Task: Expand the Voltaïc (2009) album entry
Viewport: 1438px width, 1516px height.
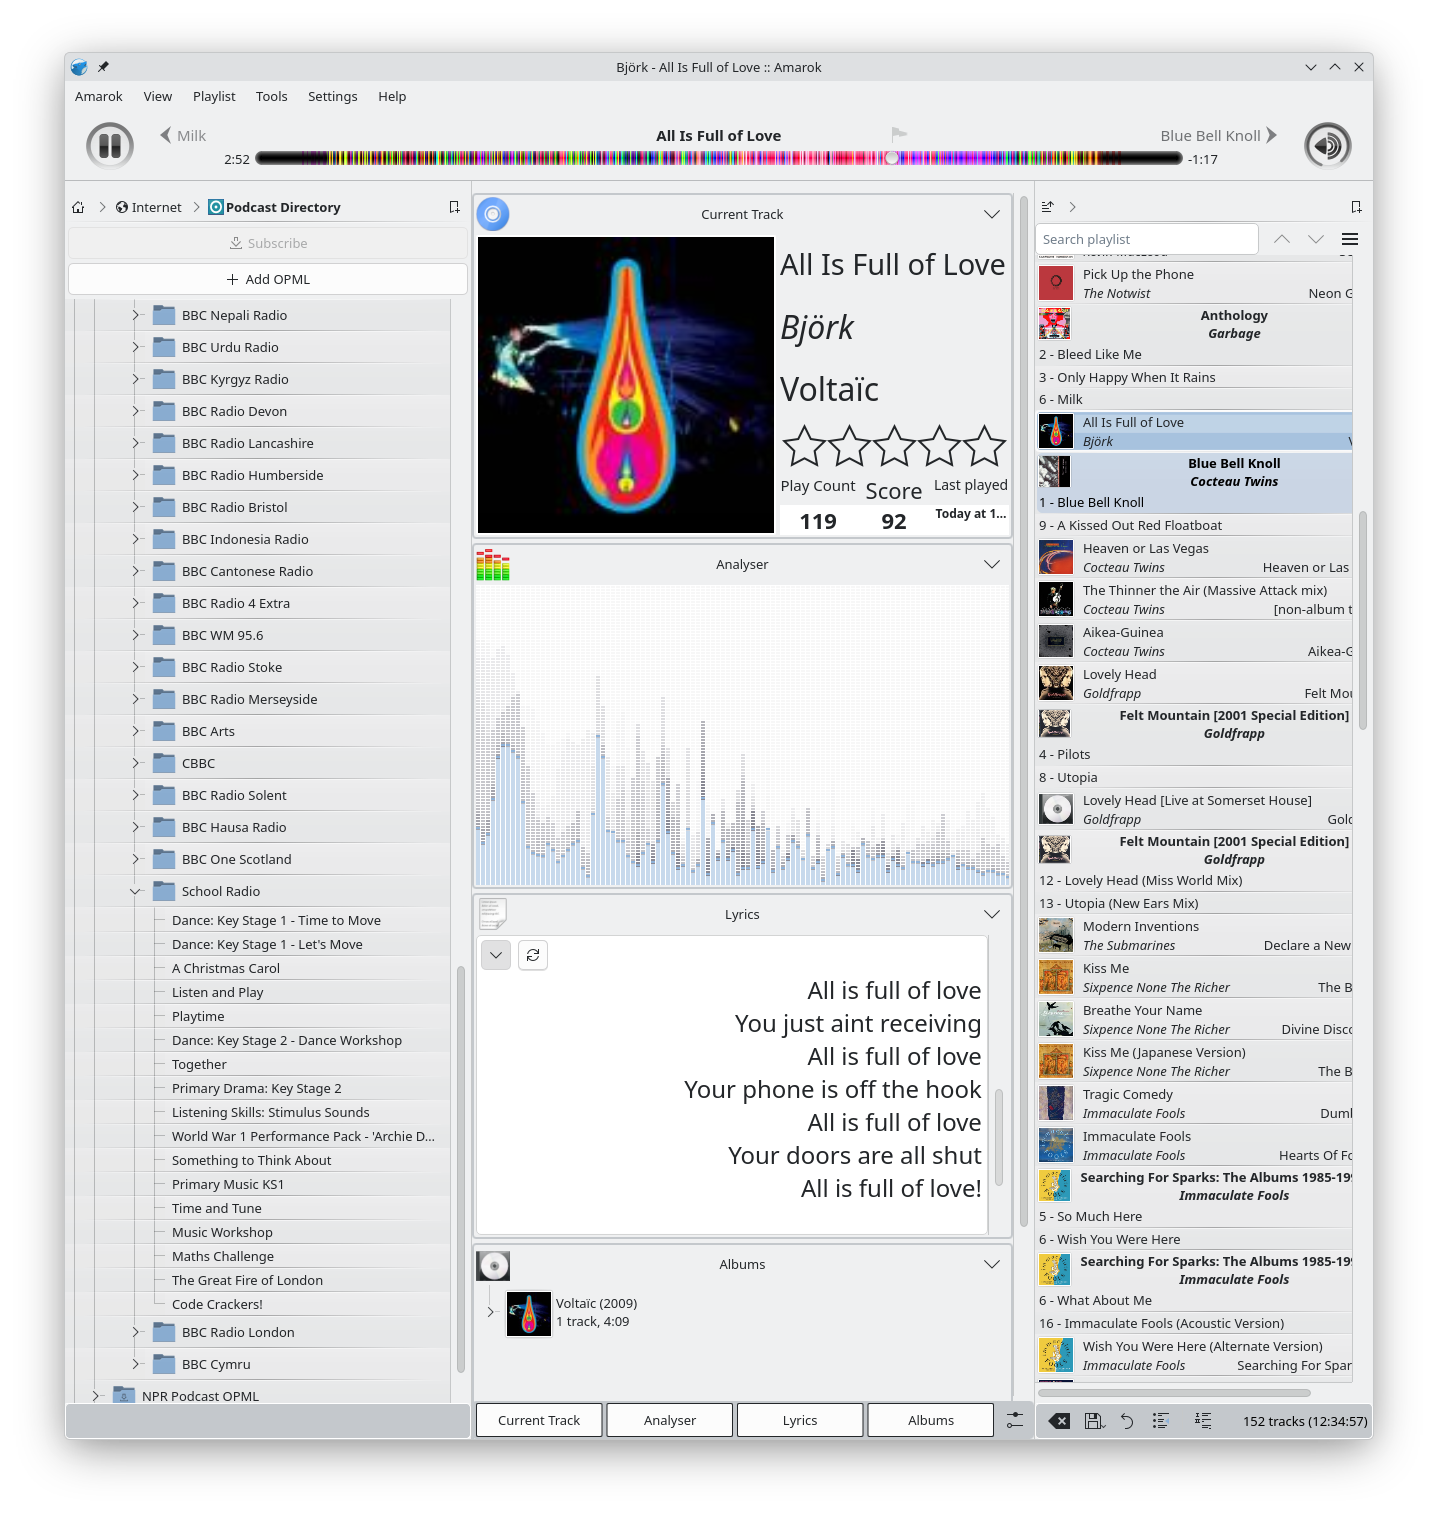Action: tap(490, 1312)
